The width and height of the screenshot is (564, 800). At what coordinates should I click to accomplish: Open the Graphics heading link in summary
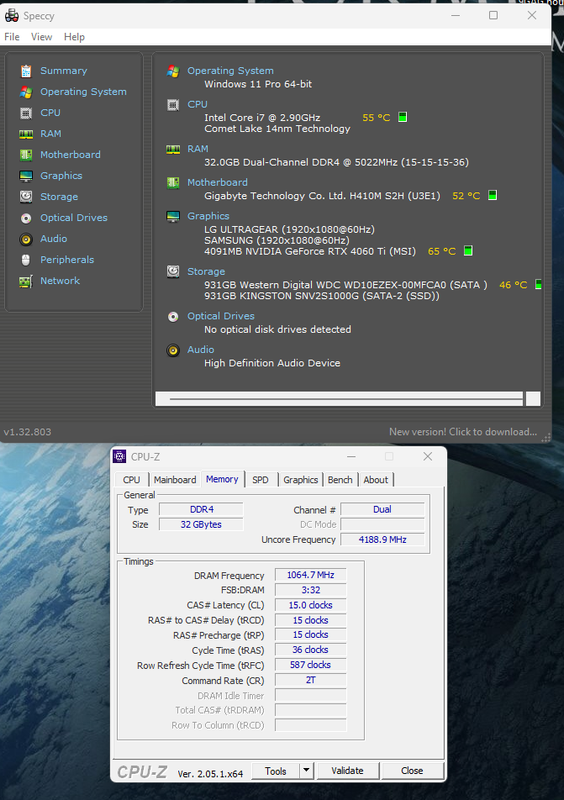point(208,216)
